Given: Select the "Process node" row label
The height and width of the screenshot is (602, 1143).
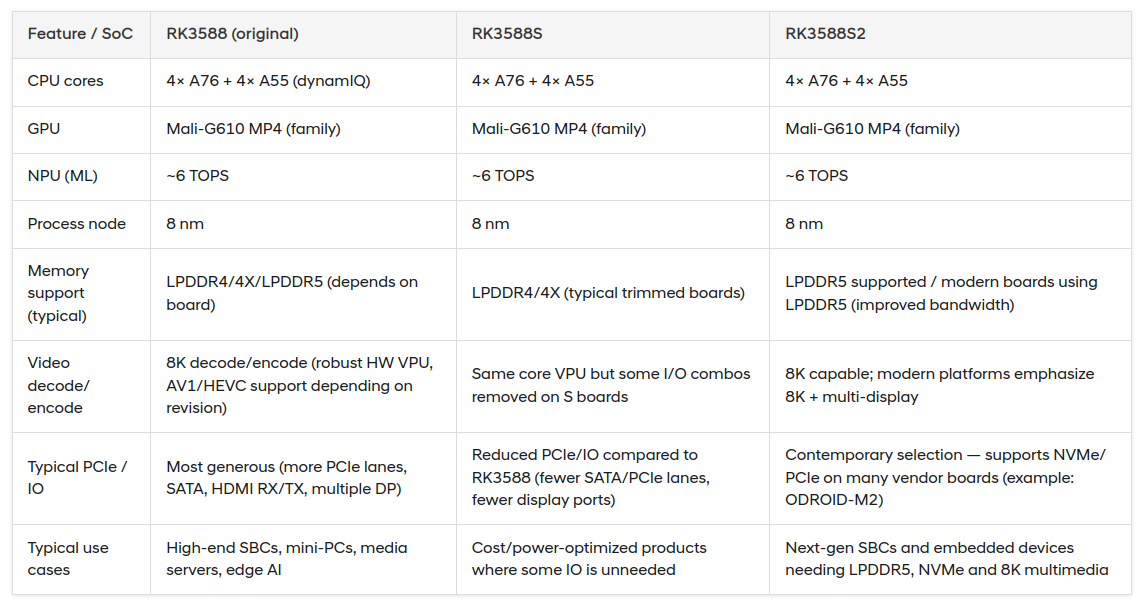Looking at the screenshot, I should [x=76, y=224].
